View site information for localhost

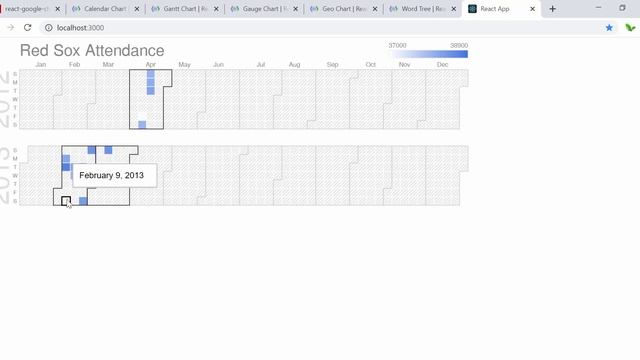(x=49, y=27)
